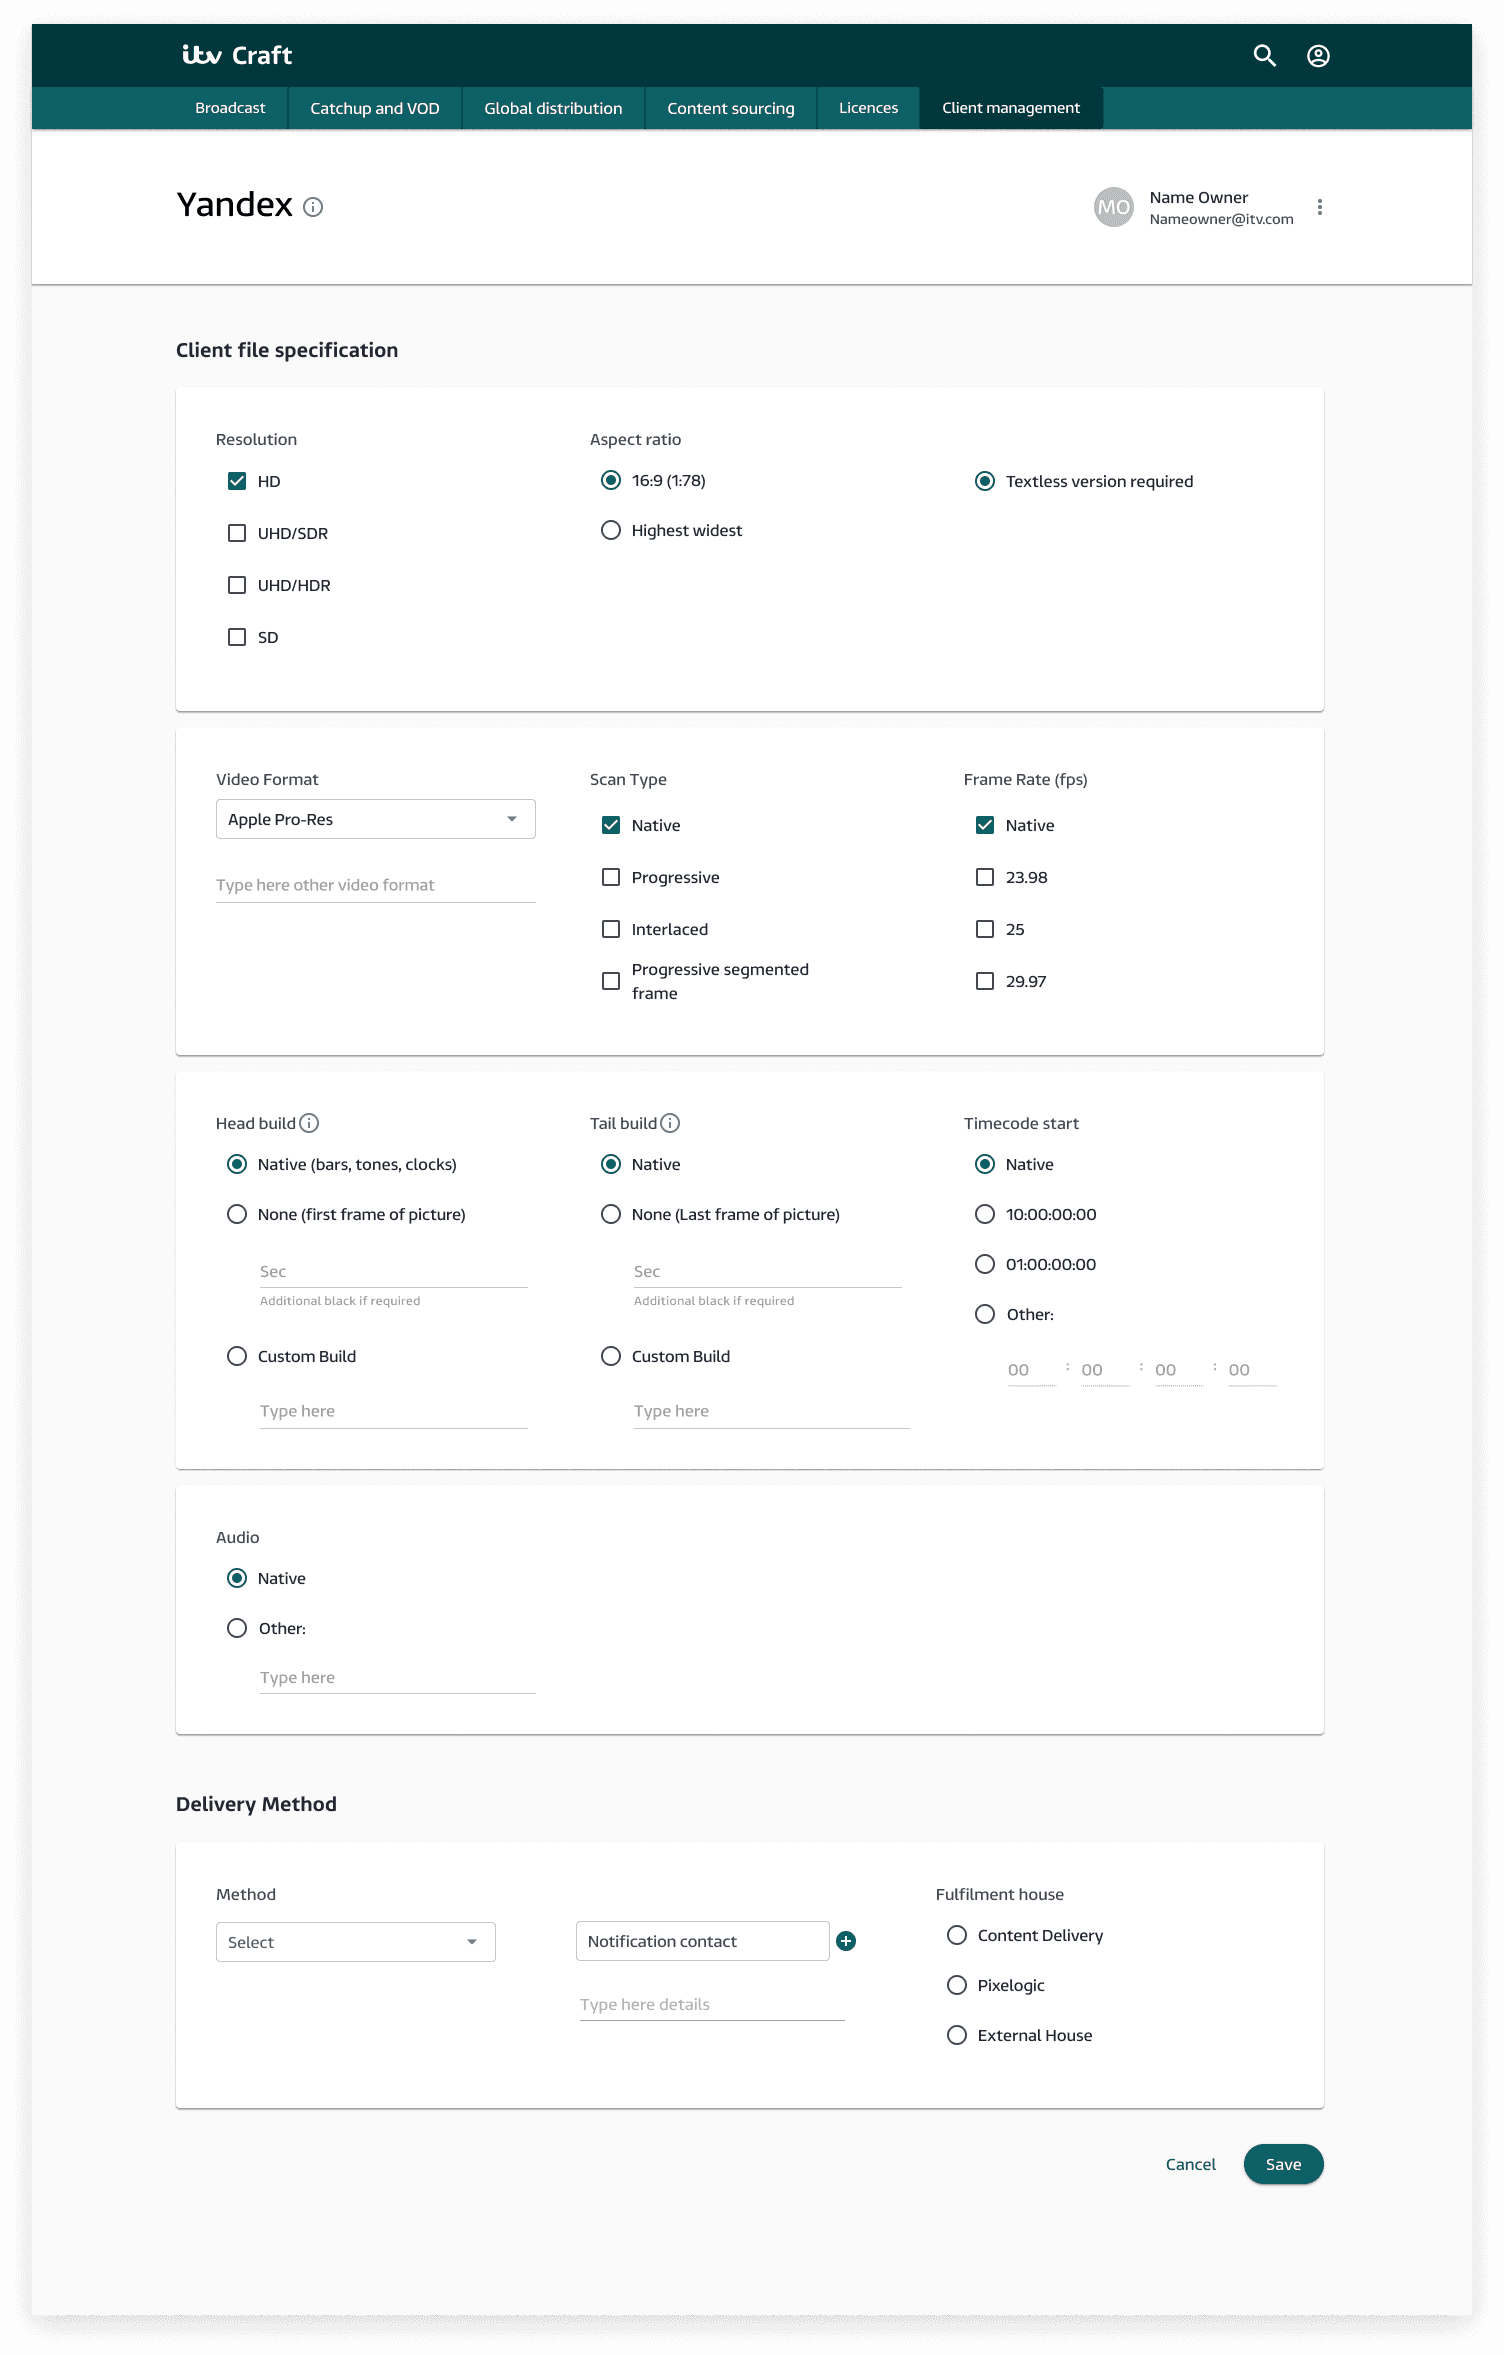Select Audio Native option

[237, 1578]
